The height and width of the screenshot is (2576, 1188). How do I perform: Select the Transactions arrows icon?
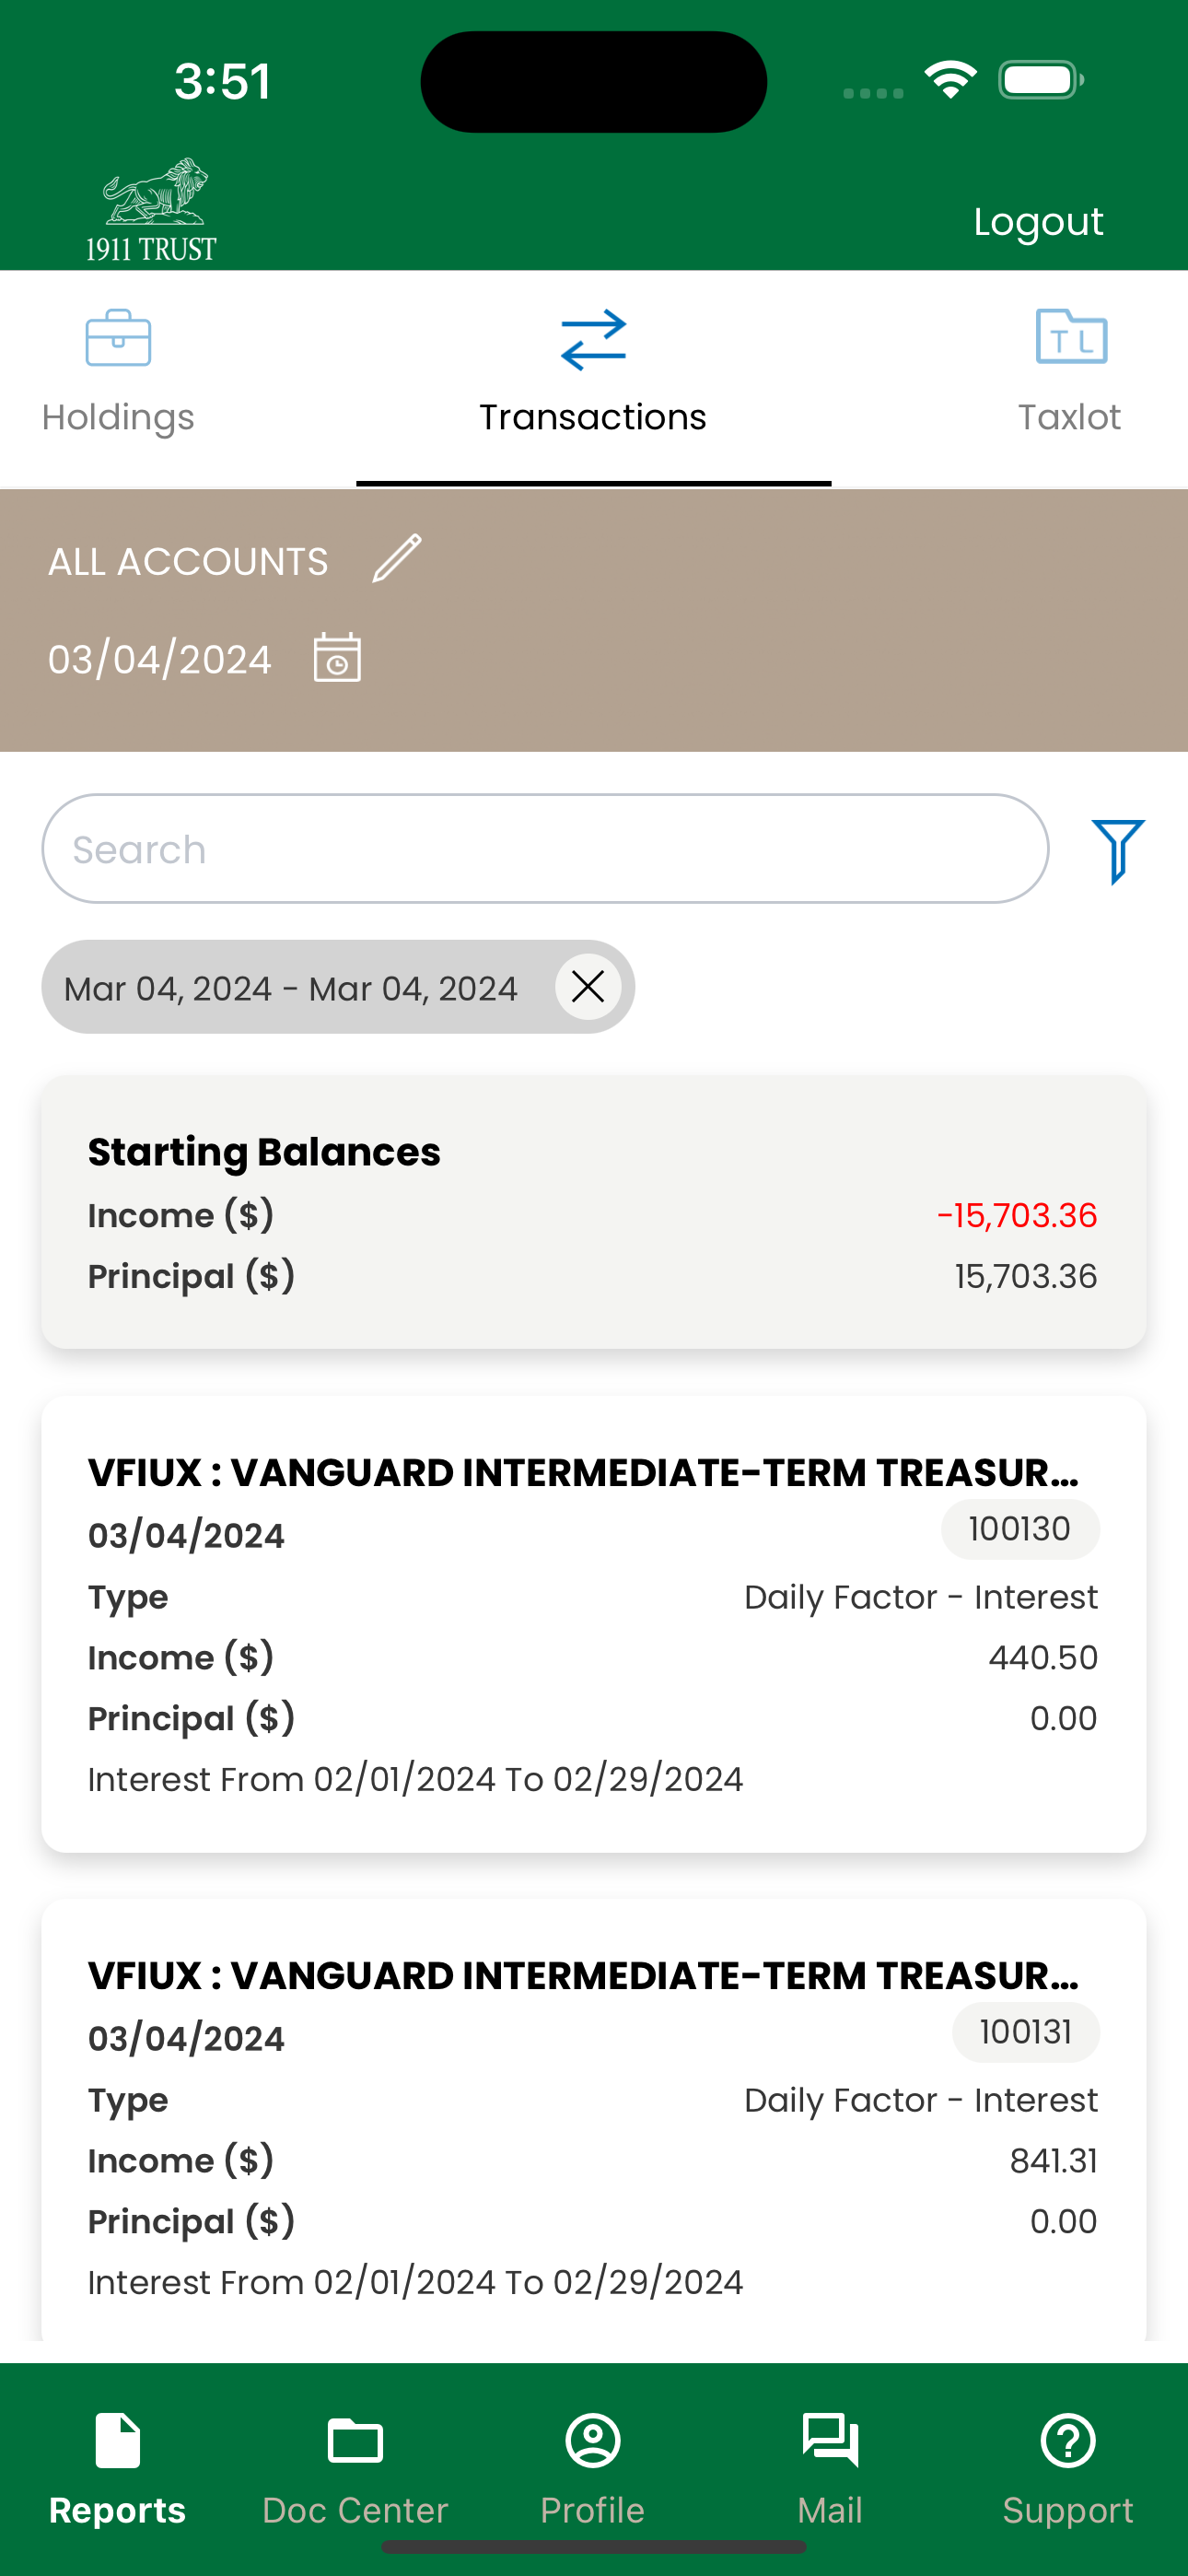[x=593, y=340]
